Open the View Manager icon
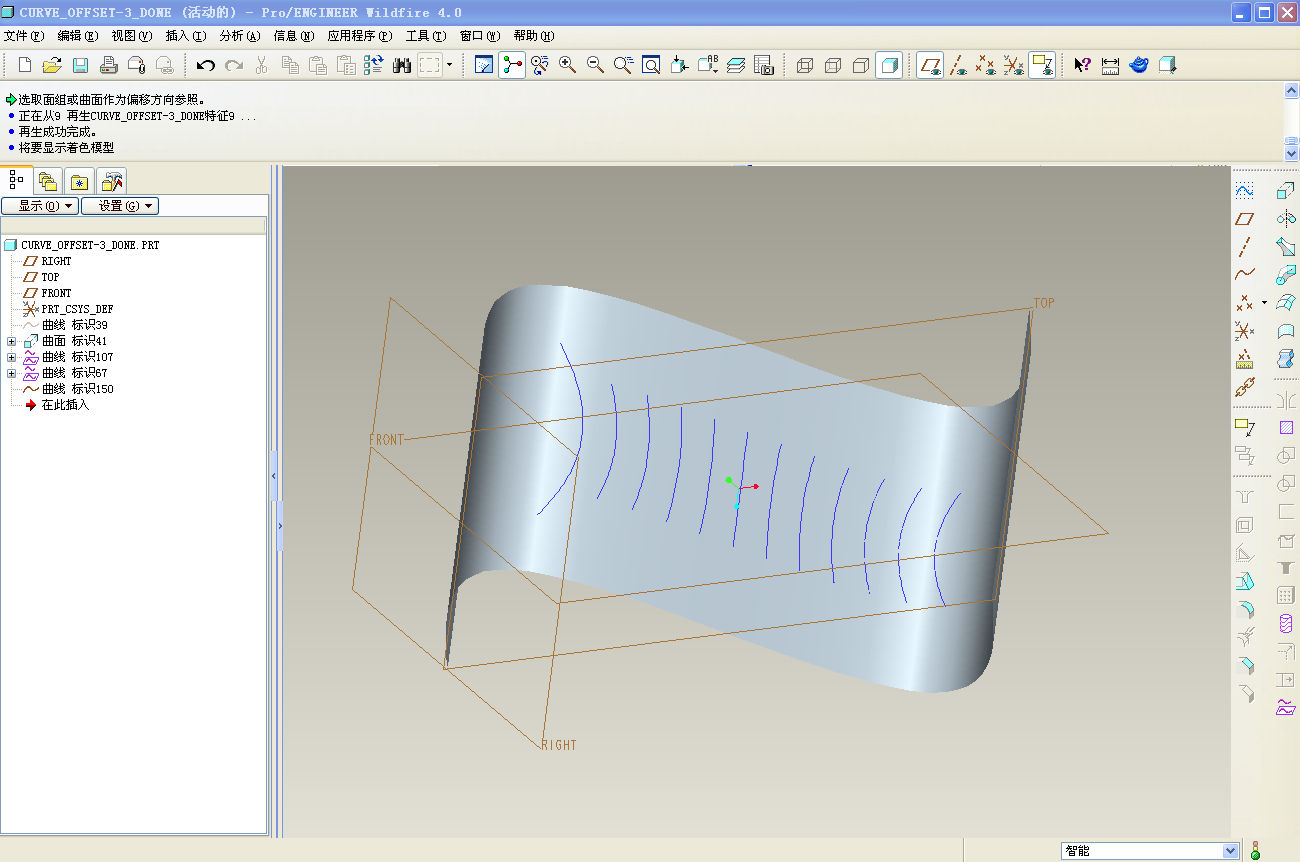 pyautogui.click(x=763, y=65)
